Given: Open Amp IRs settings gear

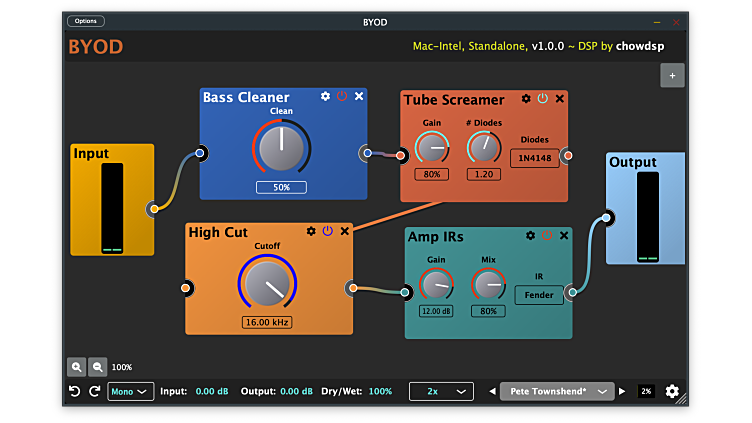Looking at the screenshot, I should [x=530, y=236].
